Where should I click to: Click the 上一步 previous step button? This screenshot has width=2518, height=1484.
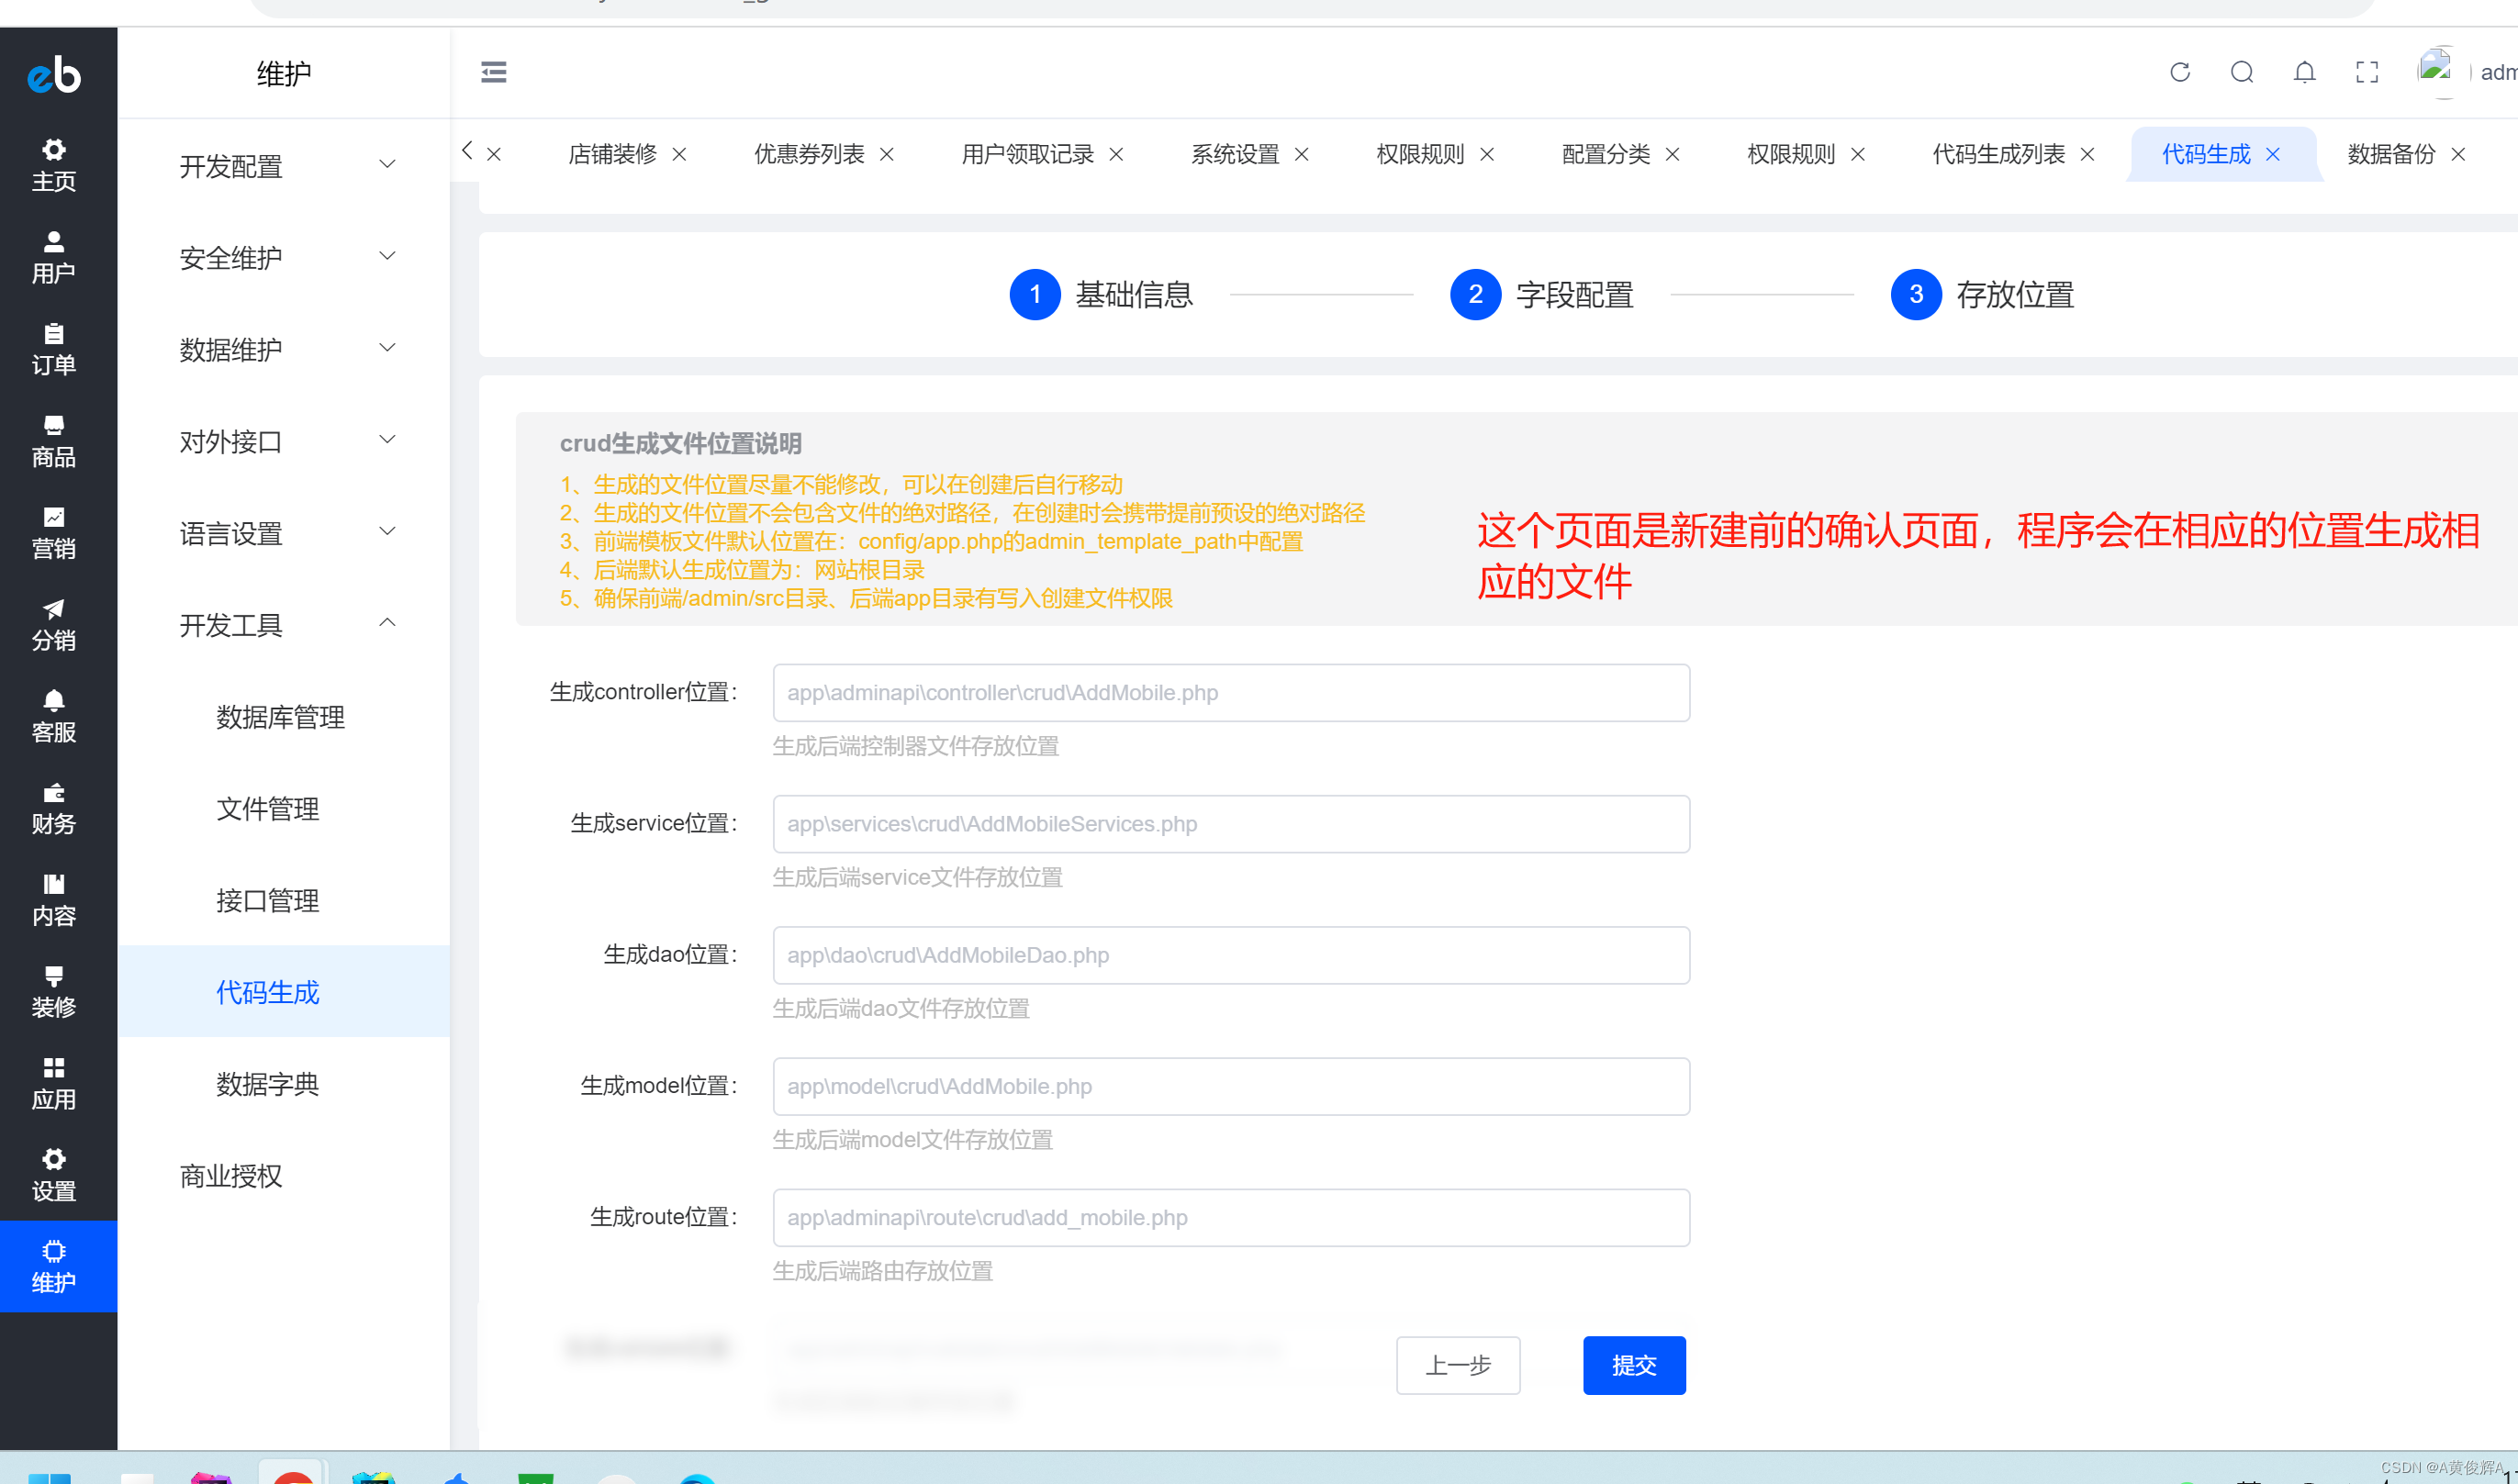tap(1458, 1365)
